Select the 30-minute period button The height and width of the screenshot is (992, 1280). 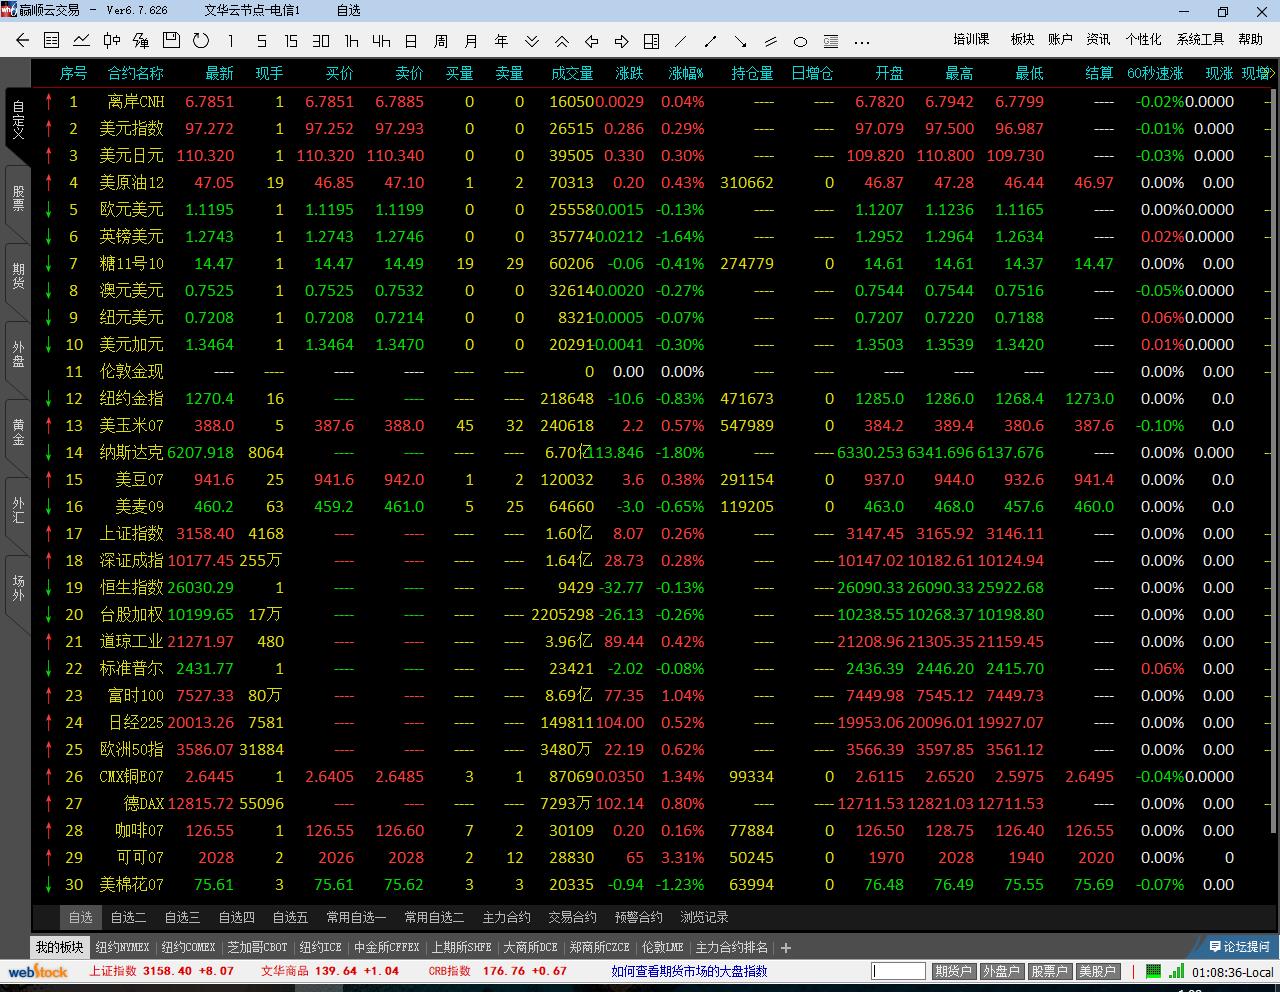pyautogui.click(x=321, y=41)
